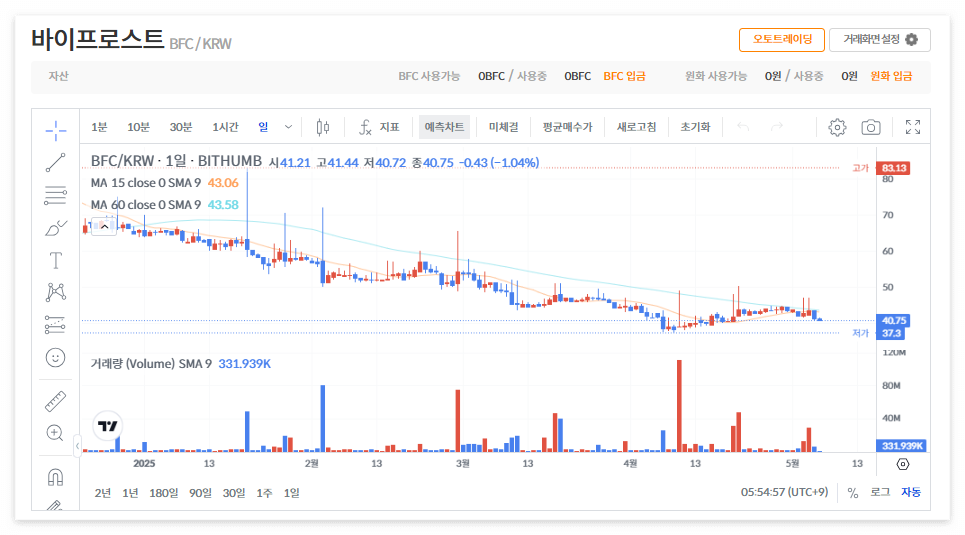Collapse the drawing toolbar side arrow
This screenshot has width=965, height=535.
(x=77, y=445)
